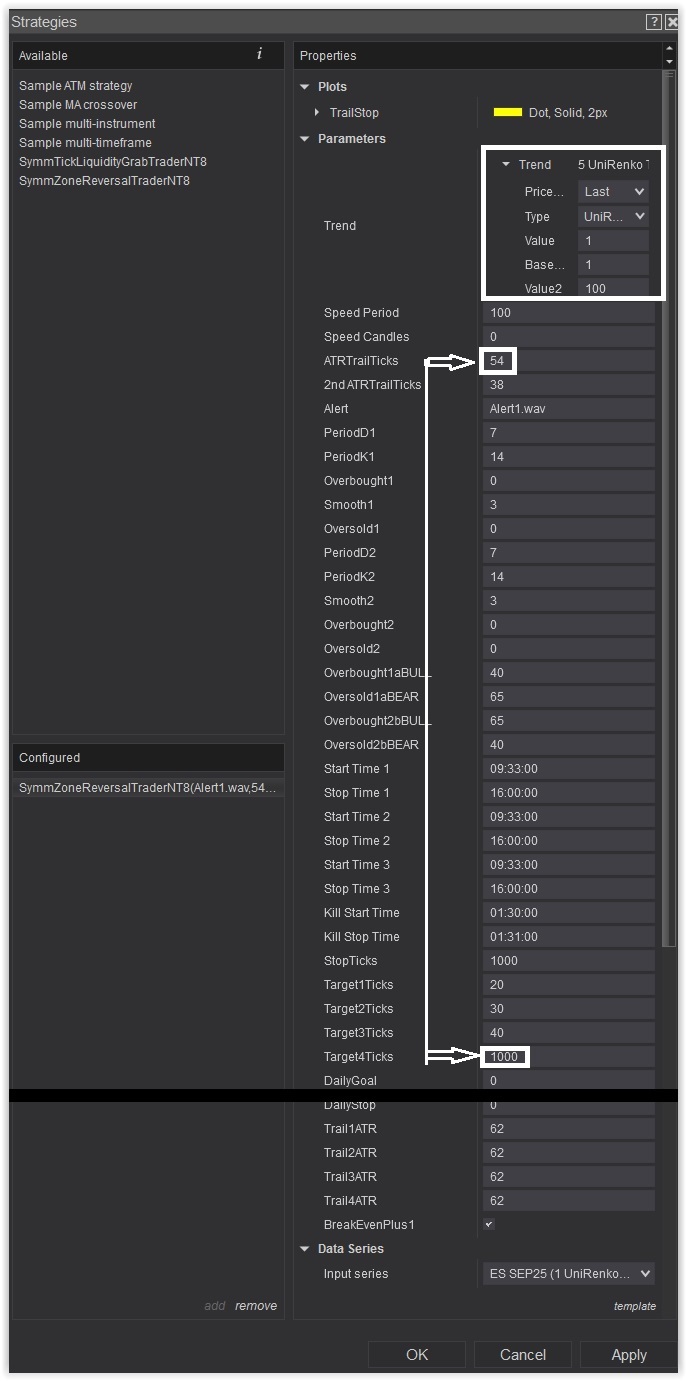The width and height of the screenshot is (686, 1381).
Task: Close the Strategies dialog window
Action: (672, 22)
